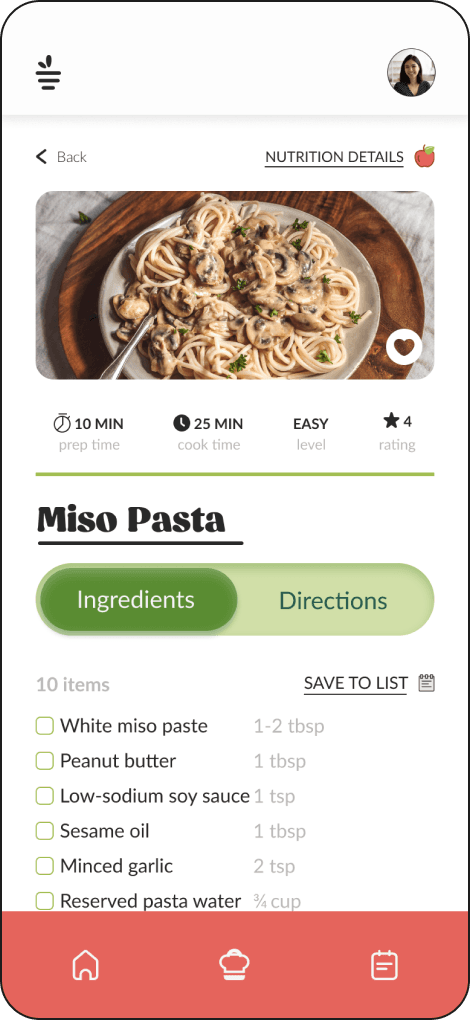This screenshot has height=1020, width=470.
Task: Click the red apple nutrition icon
Action: point(424,156)
